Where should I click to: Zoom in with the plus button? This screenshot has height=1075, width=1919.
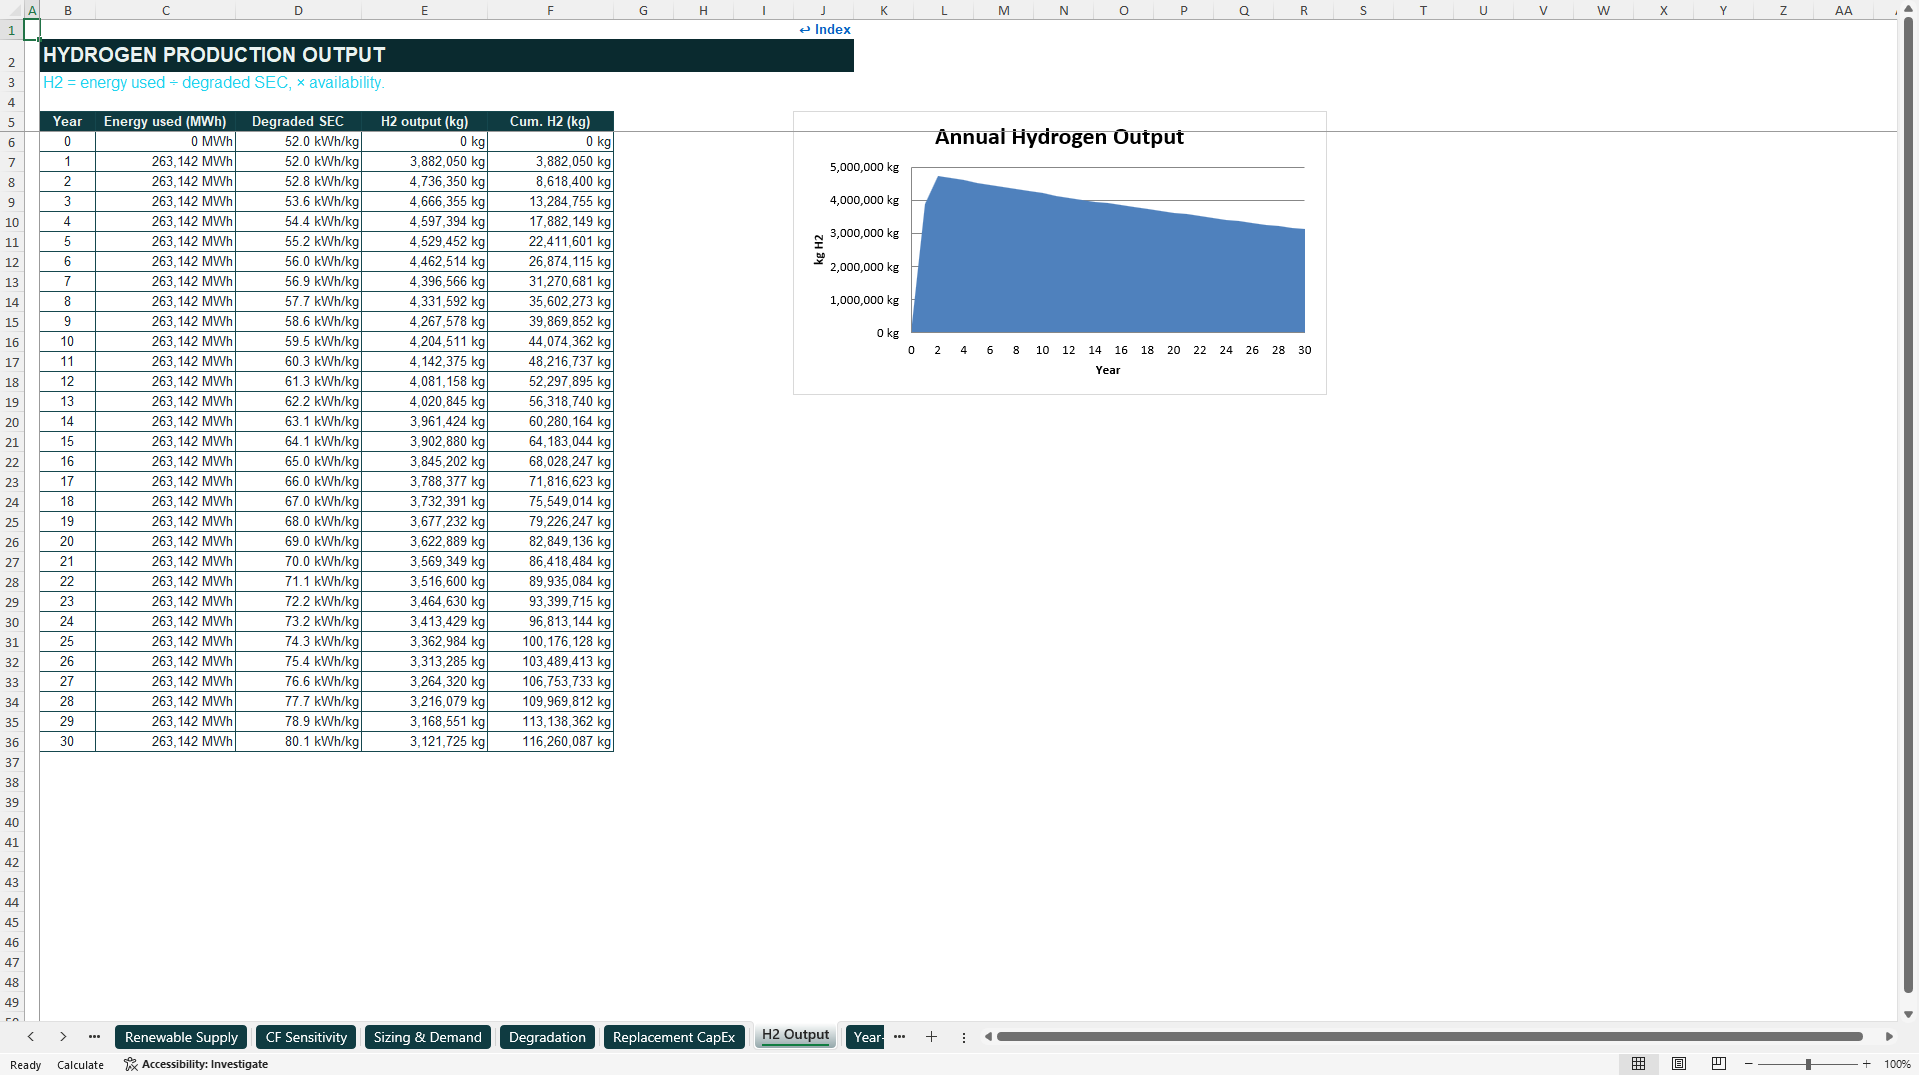point(1866,1064)
